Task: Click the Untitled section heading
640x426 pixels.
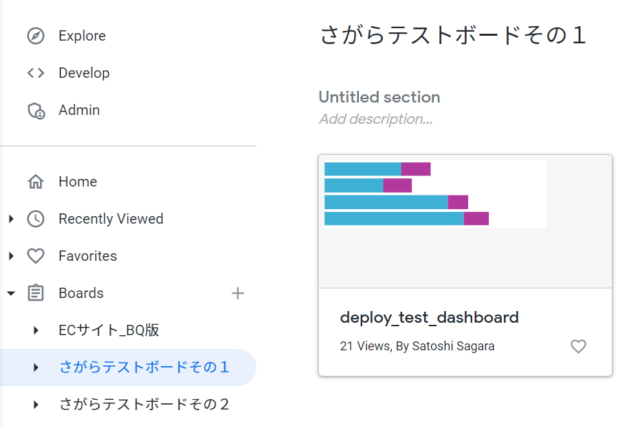Action: point(379,97)
